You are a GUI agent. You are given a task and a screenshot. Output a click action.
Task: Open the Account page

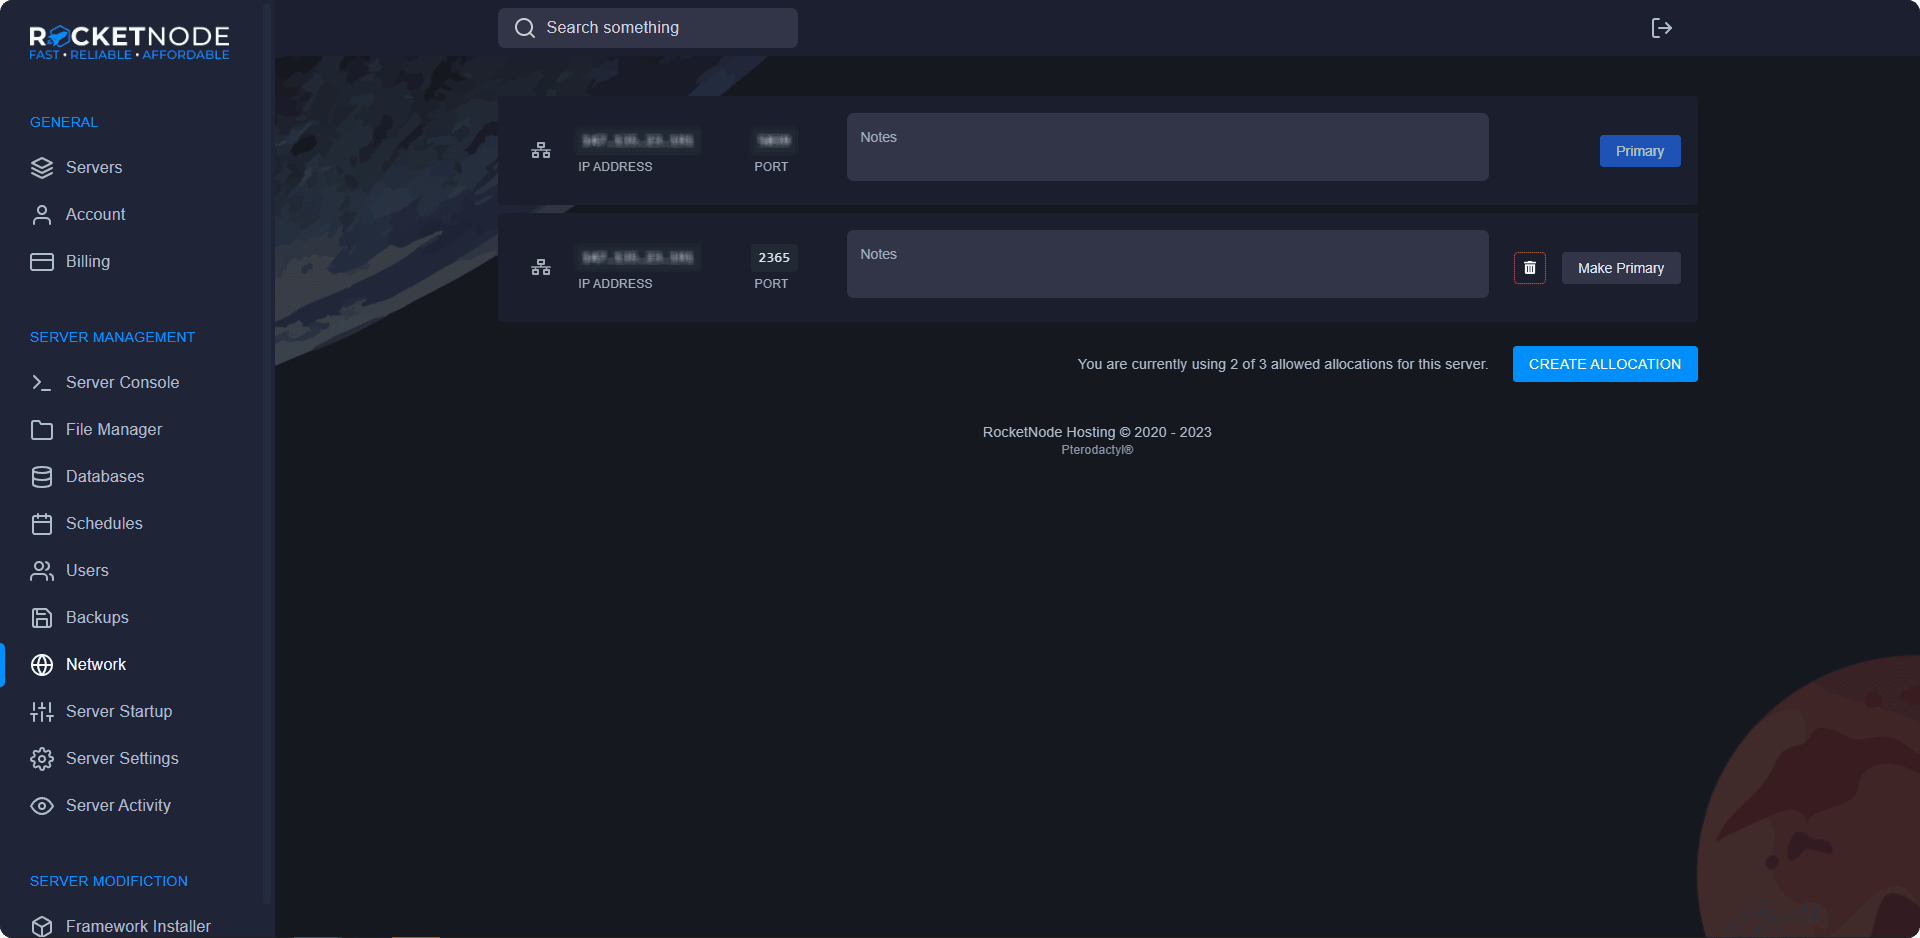click(x=95, y=215)
